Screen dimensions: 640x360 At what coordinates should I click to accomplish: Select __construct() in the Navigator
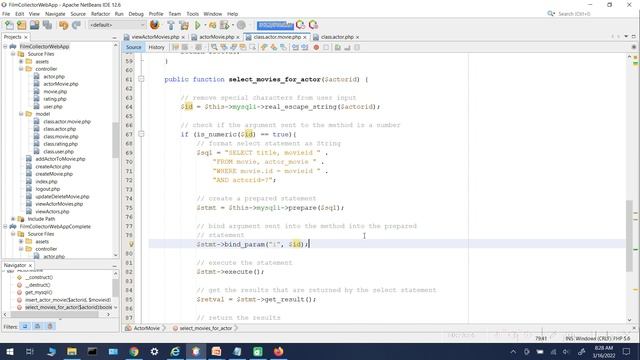point(39,277)
